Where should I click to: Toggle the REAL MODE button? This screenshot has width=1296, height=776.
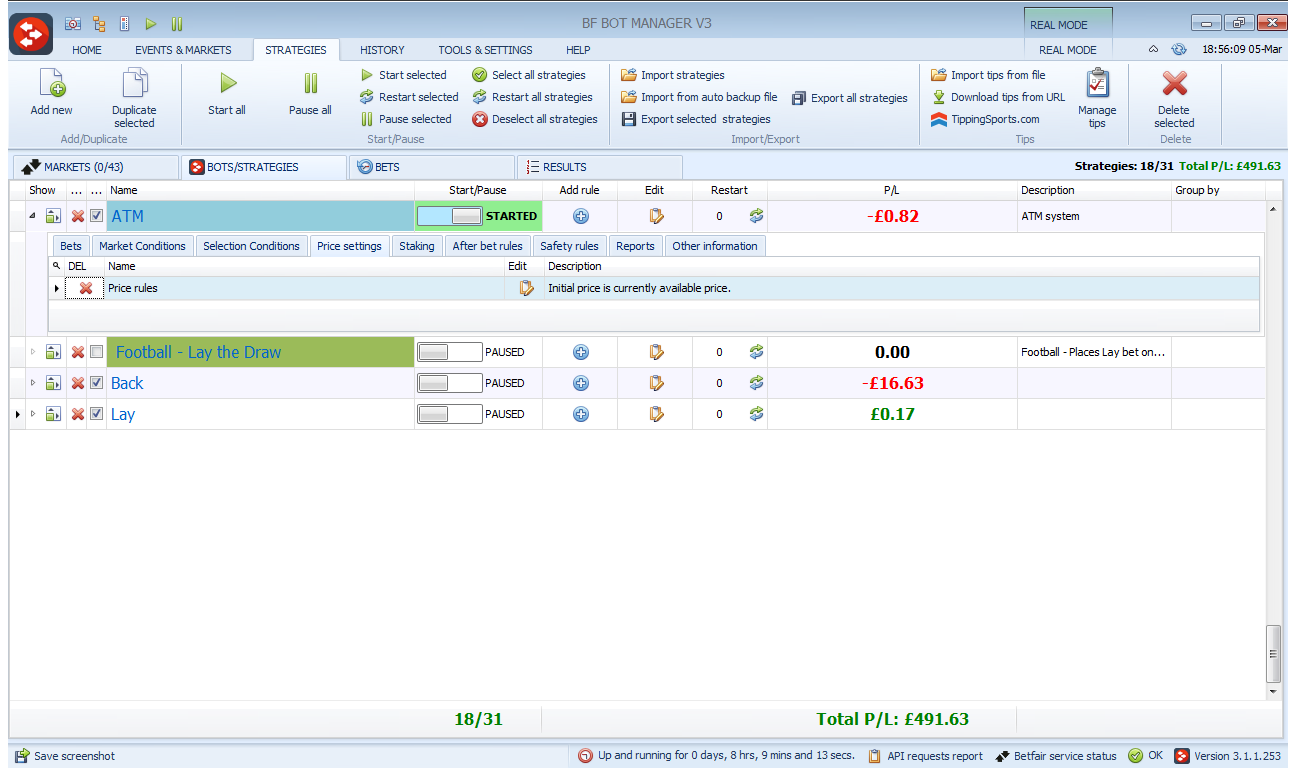(x=1068, y=26)
